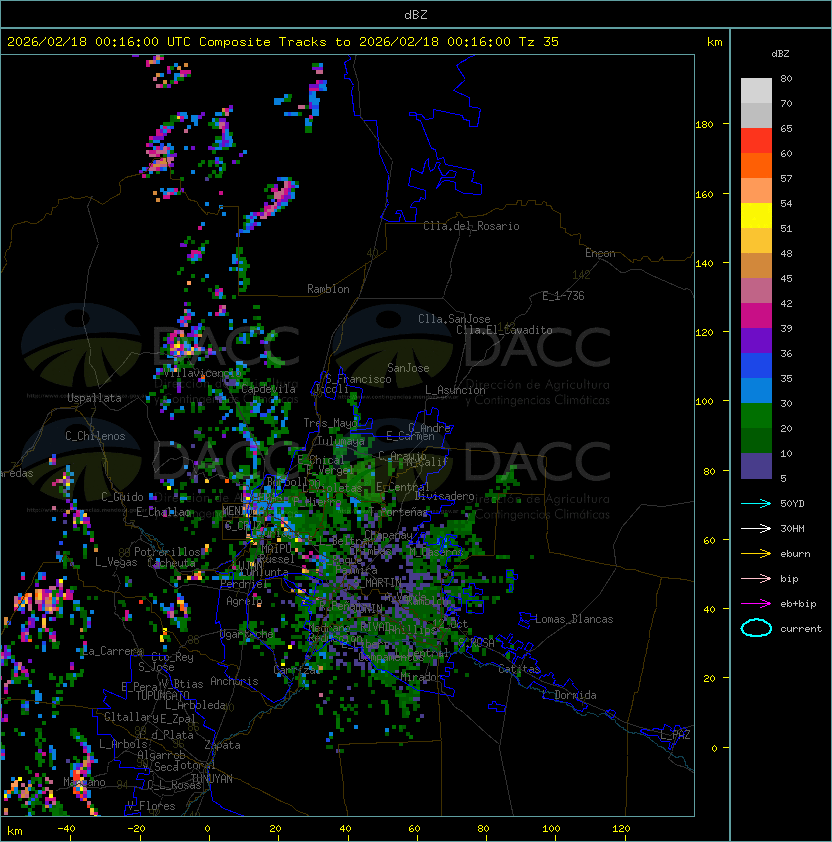Click the L_Asuncion location label
This screenshot has width=832, height=842.
tap(455, 390)
